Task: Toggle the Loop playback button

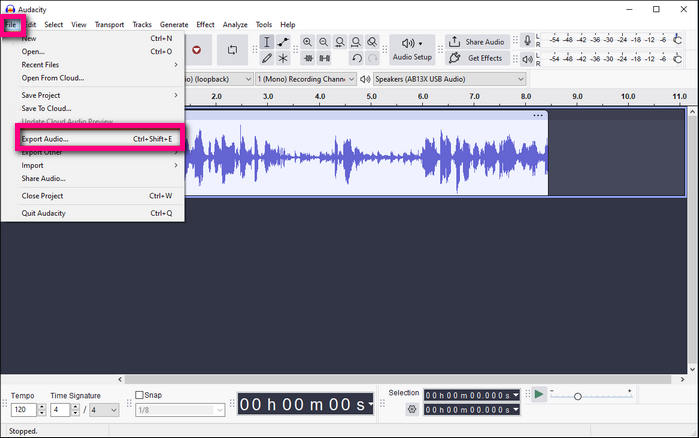Action: (232, 50)
